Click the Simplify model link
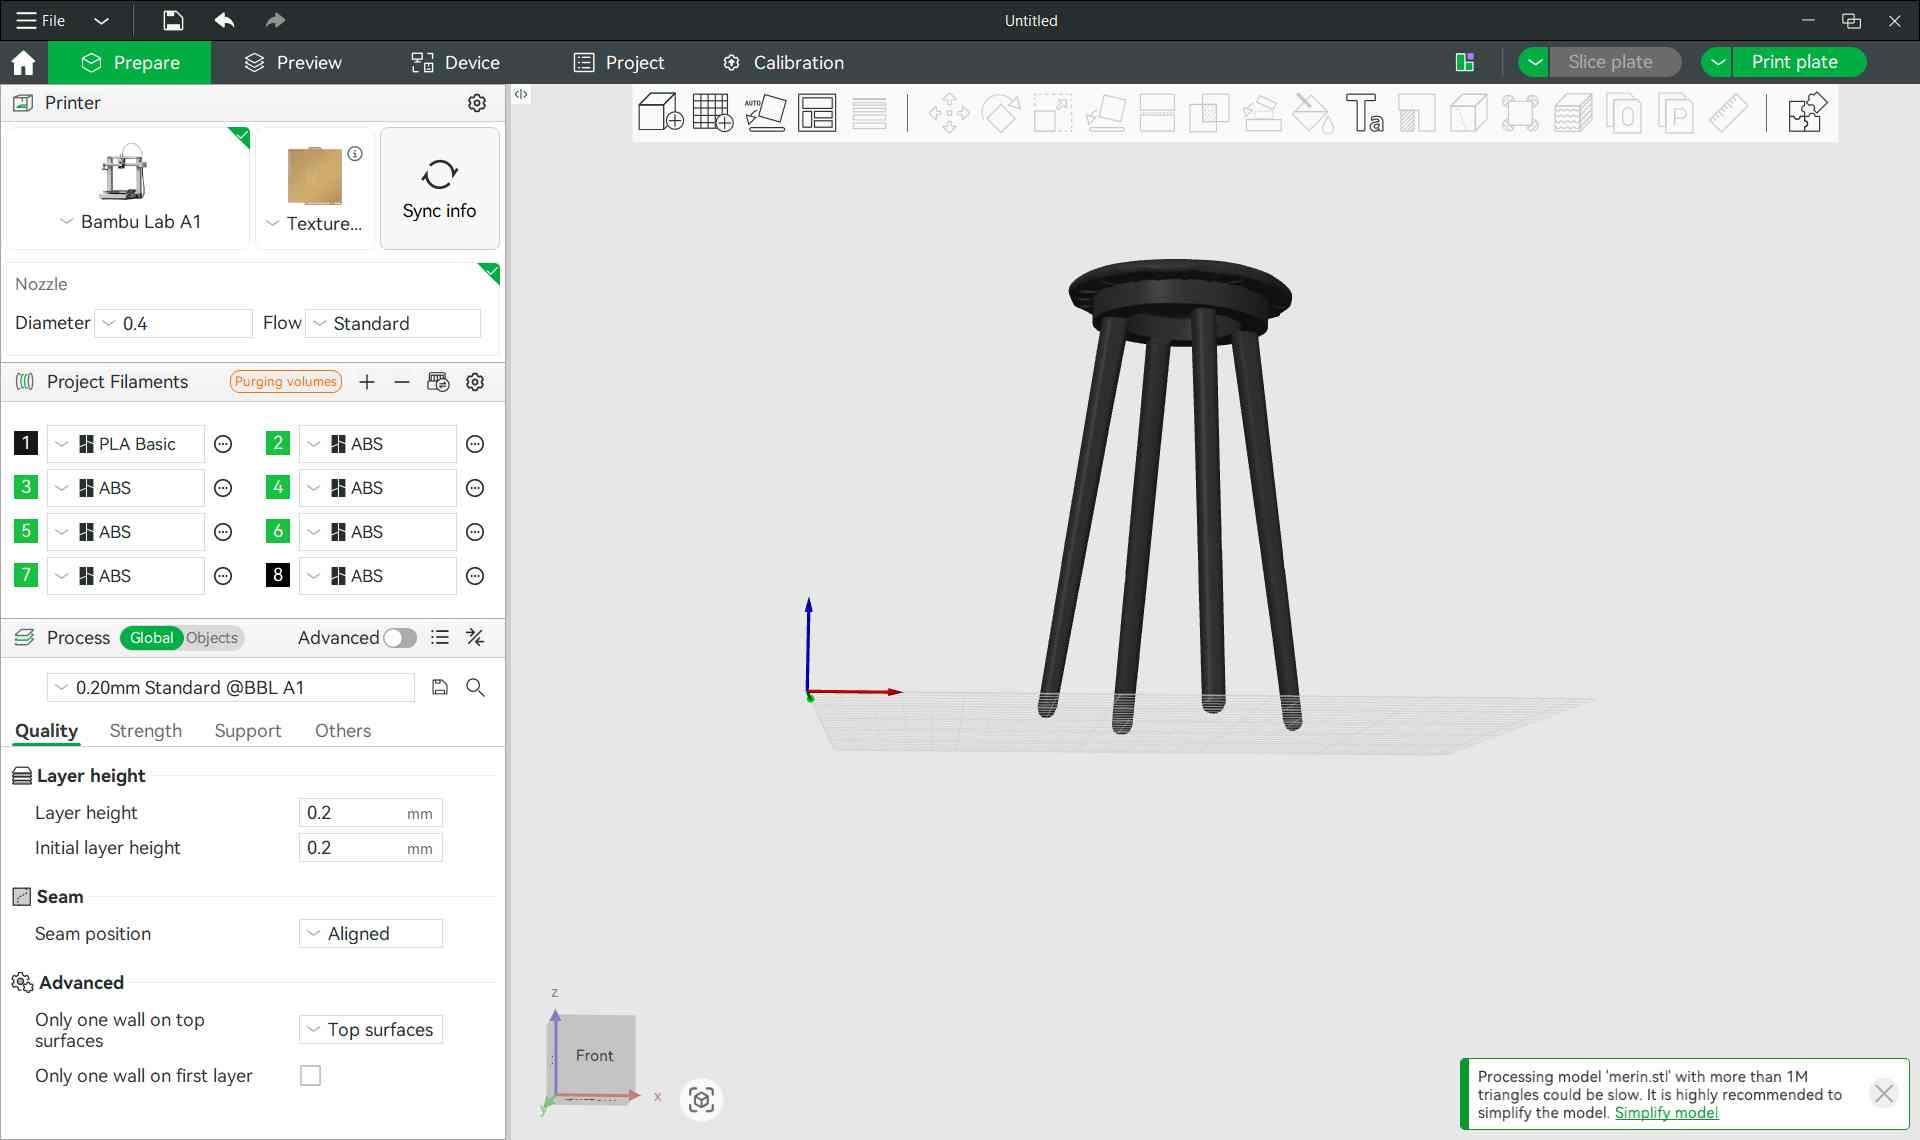This screenshot has height=1140, width=1920. [x=1666, y=1113]
